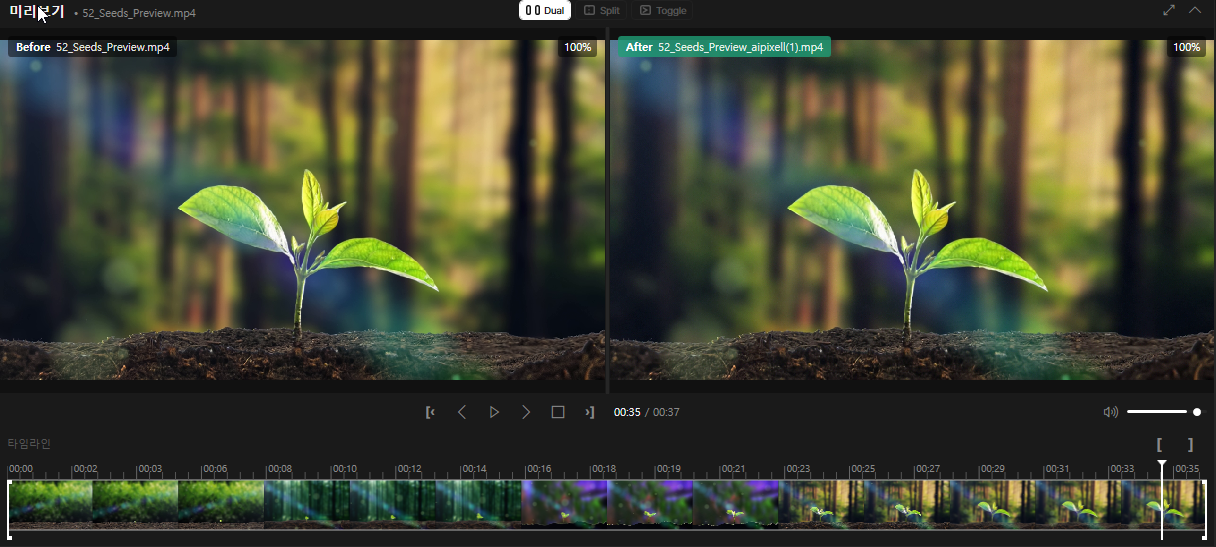The height and width of the screenshot is (547, 1216).
Task: Switch to Toggle view mode
Action: coord(663,11)
